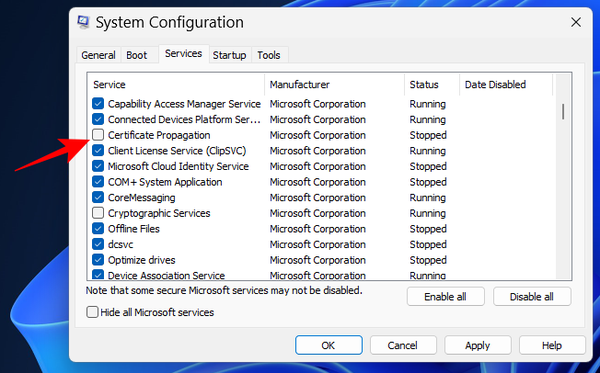Uncheck Connected Devices Platform Service checkbox
The image size is (600, 373).
98,119
